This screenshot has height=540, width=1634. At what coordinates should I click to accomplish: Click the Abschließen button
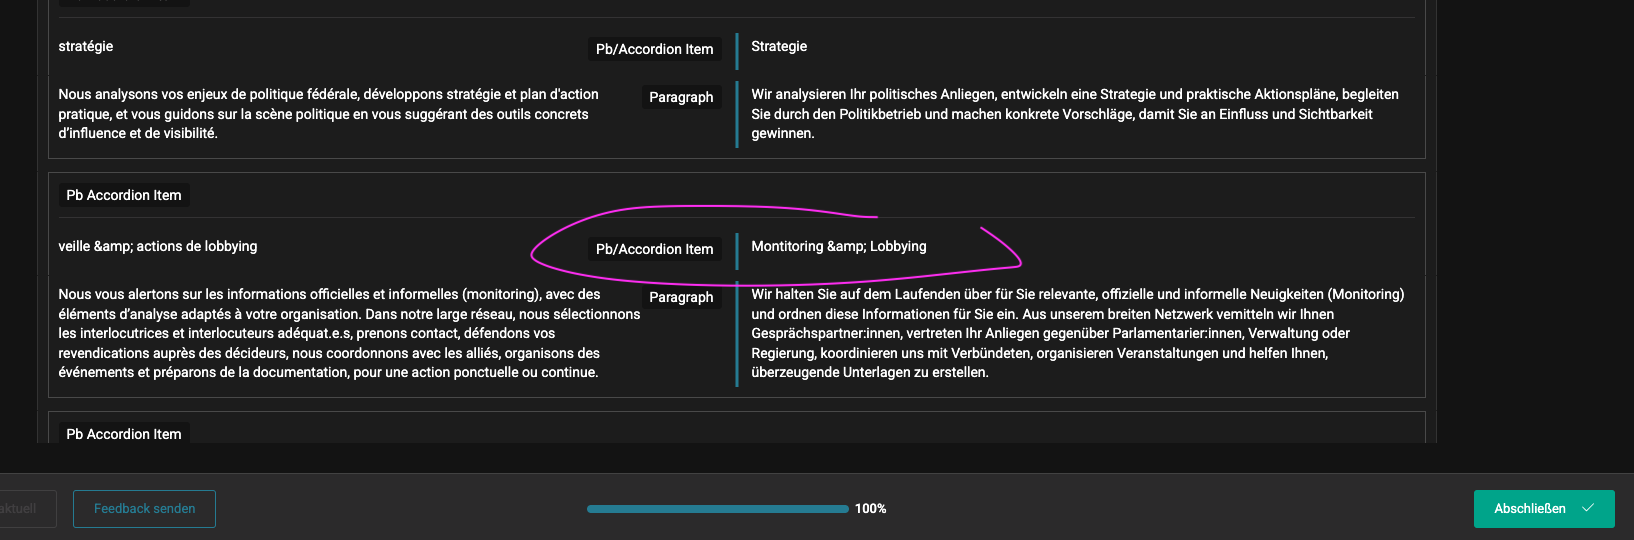(1544, 509)
